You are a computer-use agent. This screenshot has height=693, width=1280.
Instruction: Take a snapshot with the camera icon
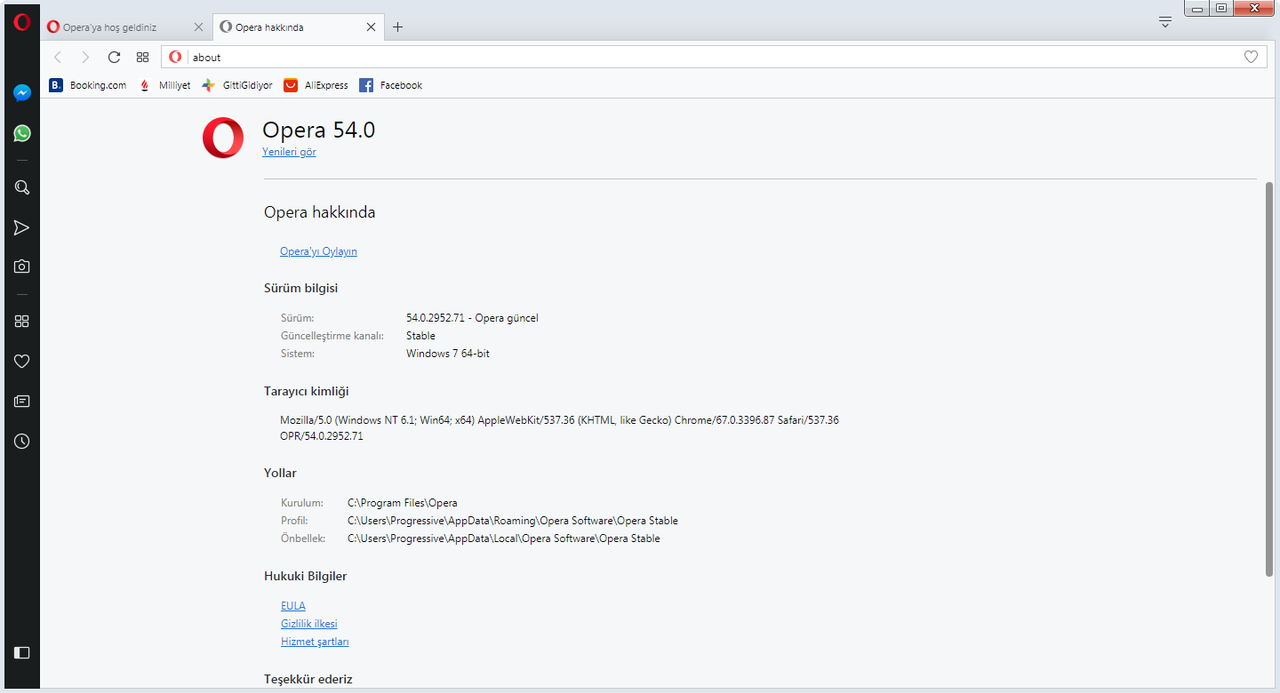22,267
